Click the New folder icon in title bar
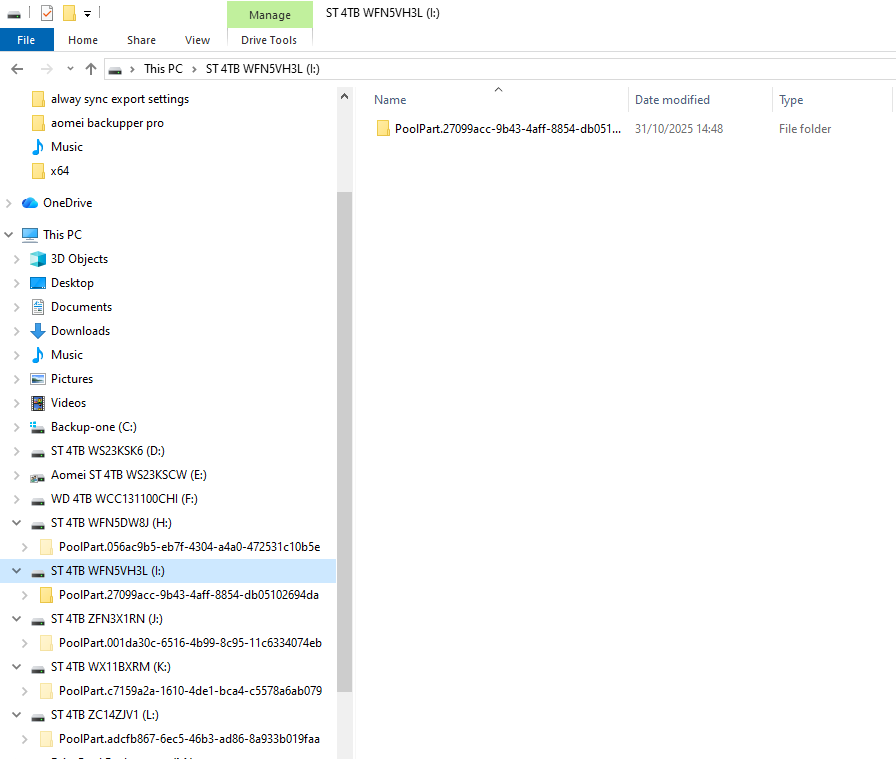 [69, 13]
